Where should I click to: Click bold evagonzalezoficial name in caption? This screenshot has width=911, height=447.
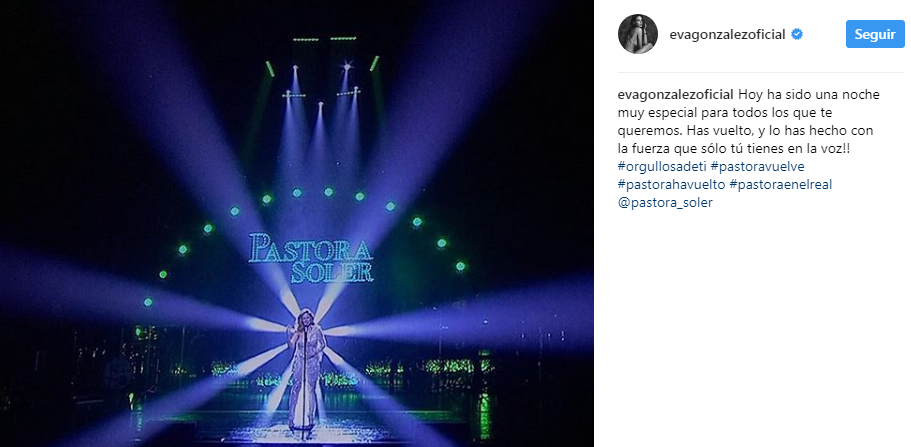click(676, 95)
